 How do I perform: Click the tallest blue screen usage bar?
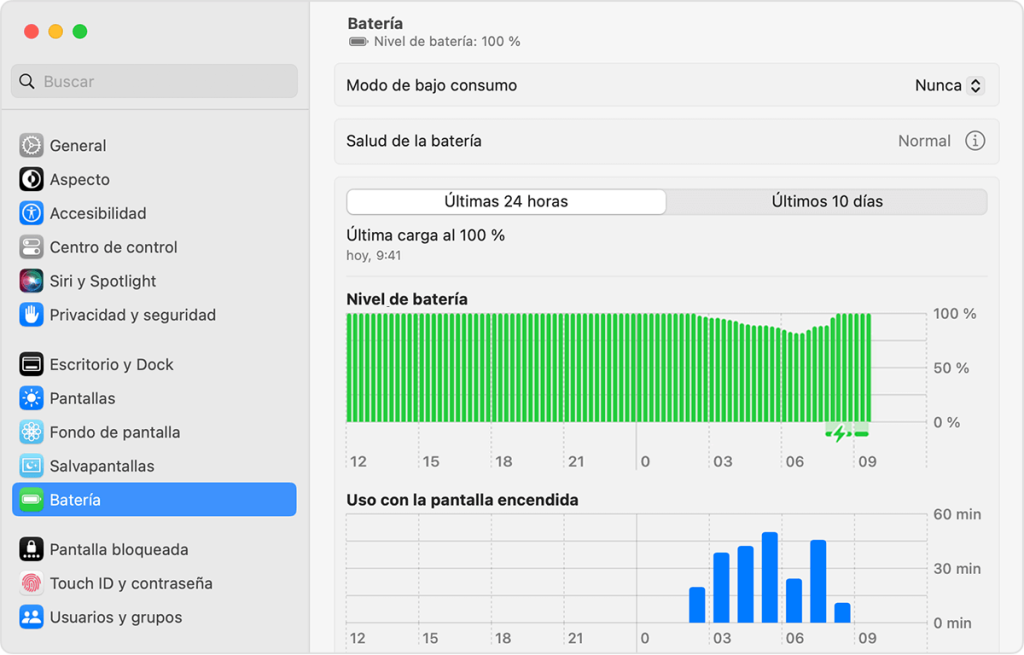(770, 578)
